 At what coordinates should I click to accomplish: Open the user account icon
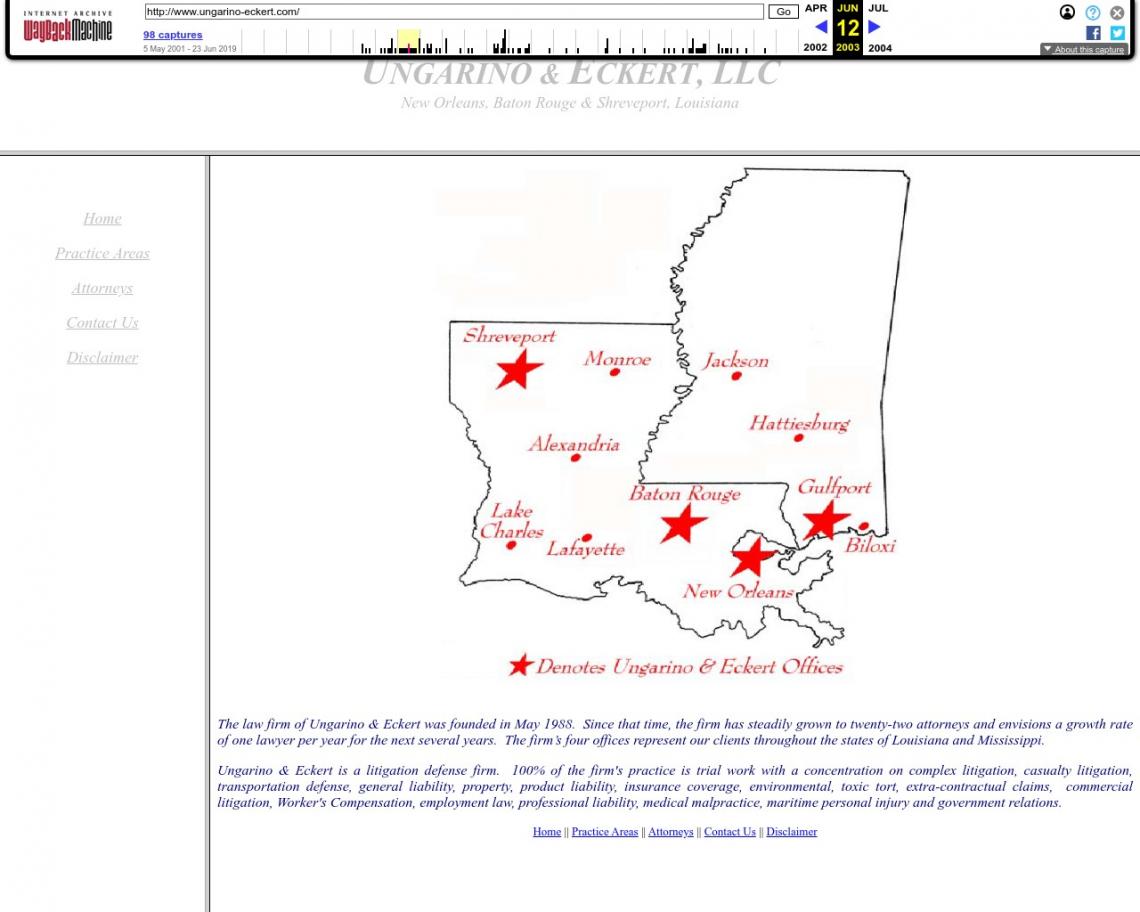1067,12
